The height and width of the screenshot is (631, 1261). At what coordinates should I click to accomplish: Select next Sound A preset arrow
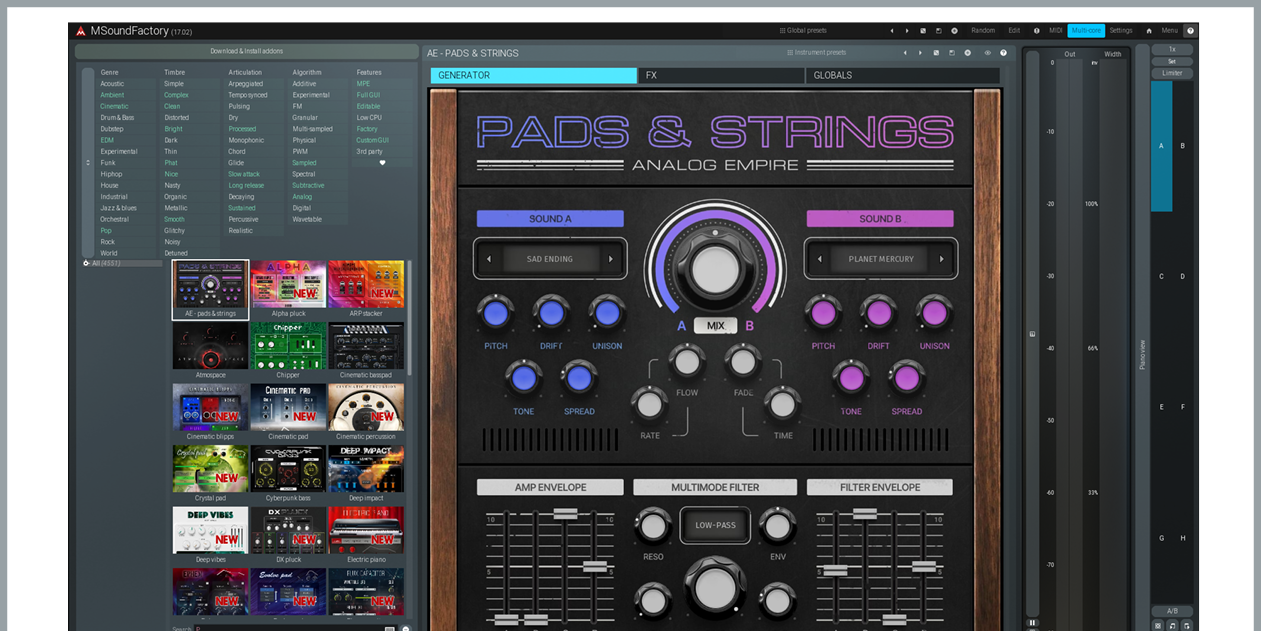click(x=611, y=259)
